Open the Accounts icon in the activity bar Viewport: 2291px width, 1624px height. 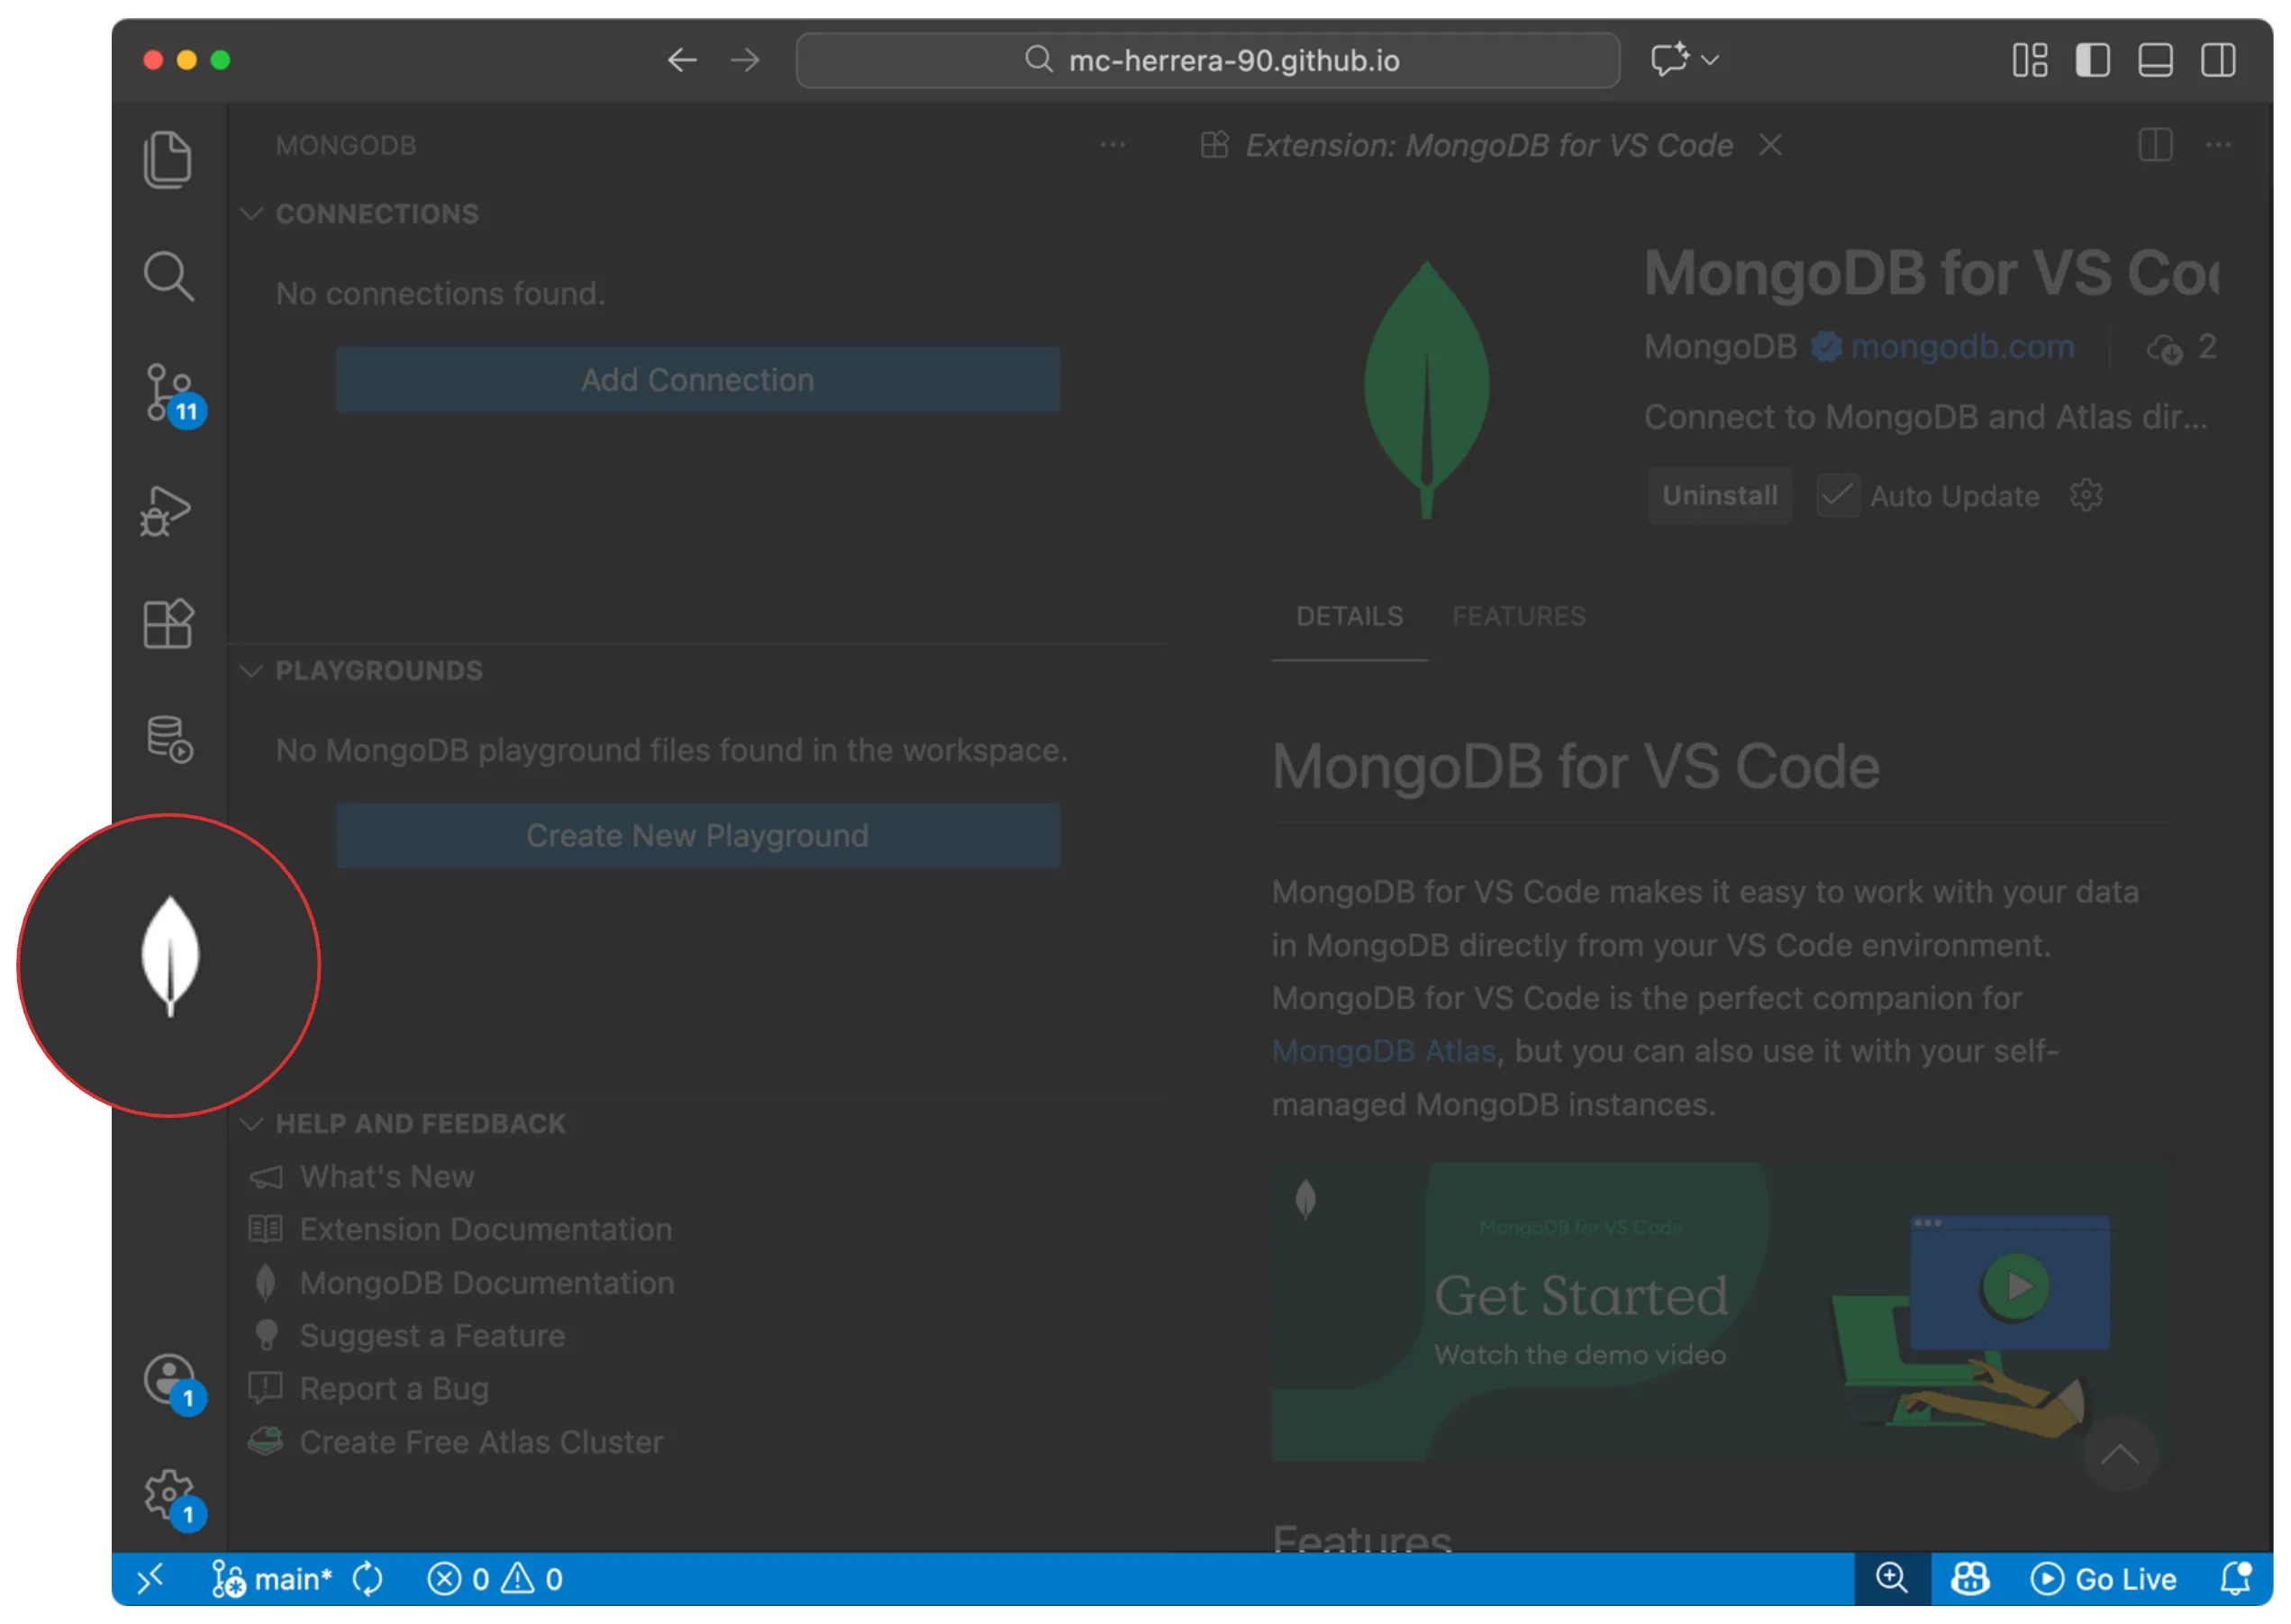click(x=168, y=1380)
